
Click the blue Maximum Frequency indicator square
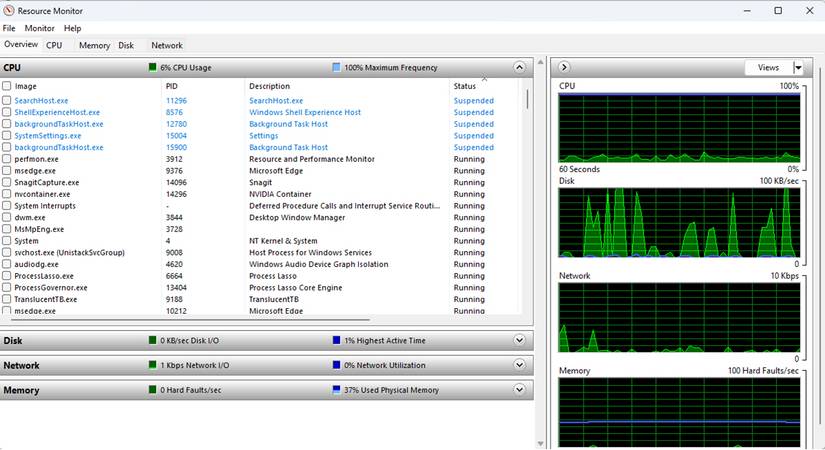pos(336,68)
